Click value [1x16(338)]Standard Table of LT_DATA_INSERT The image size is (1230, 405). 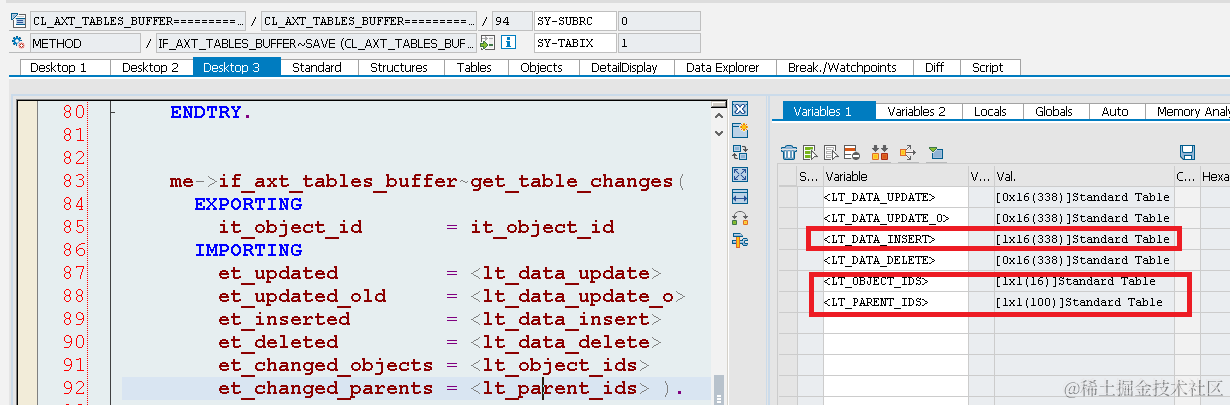[1083, 239]
